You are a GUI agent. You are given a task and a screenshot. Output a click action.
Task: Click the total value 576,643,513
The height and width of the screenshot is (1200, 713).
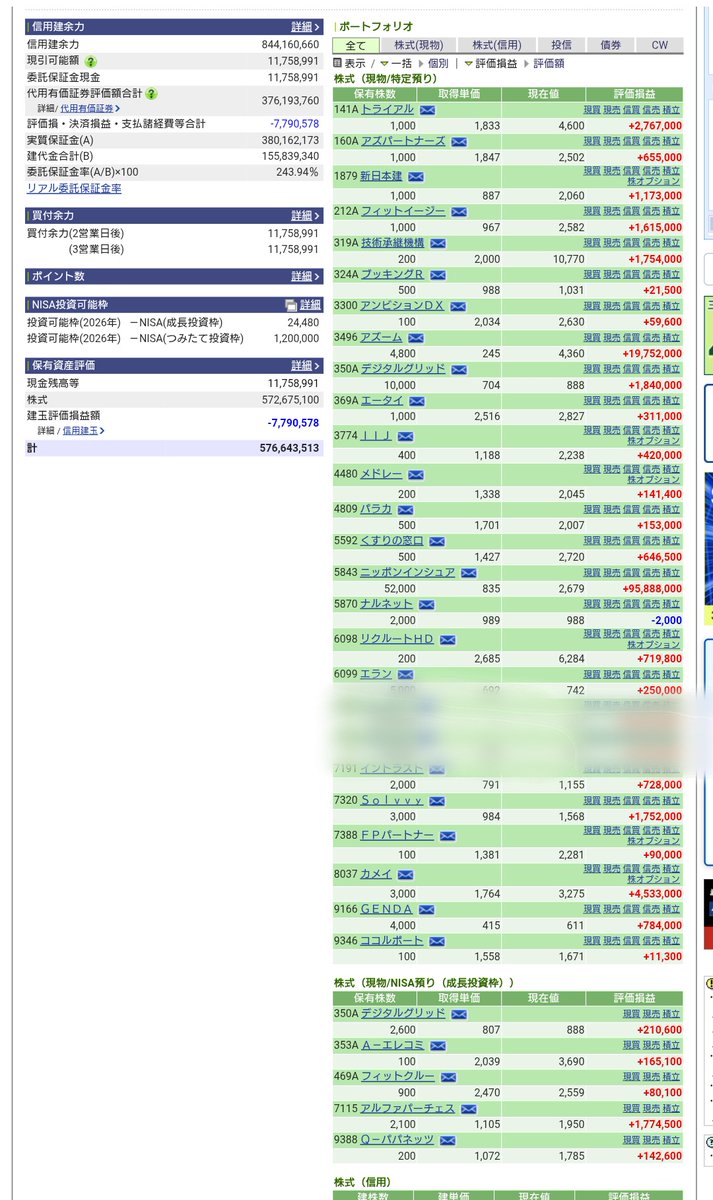click(289, 448)
